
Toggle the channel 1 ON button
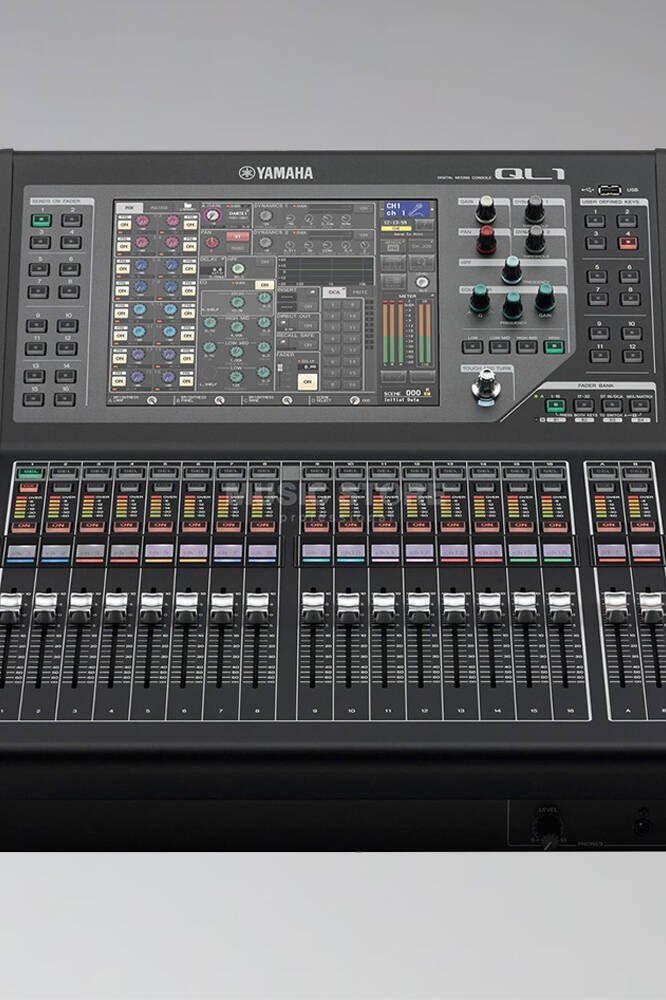(x=24, y=526)
